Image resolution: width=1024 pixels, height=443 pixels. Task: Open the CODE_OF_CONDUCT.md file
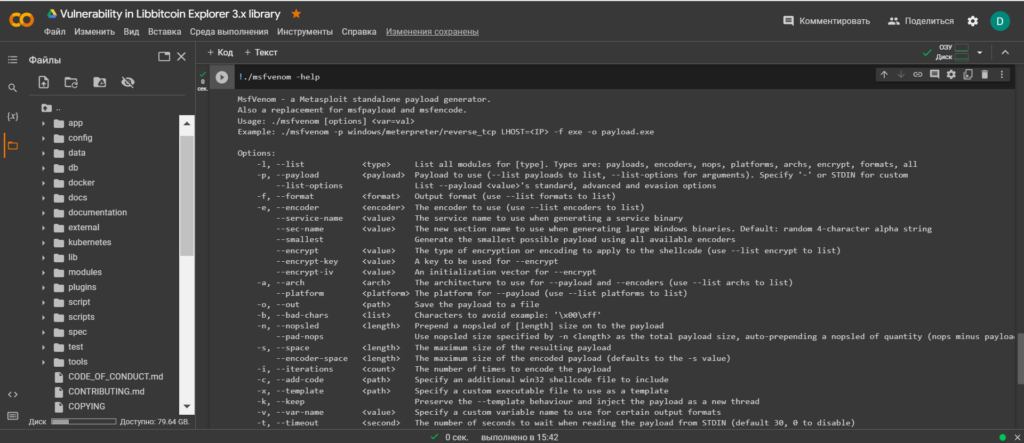(116, 376)
